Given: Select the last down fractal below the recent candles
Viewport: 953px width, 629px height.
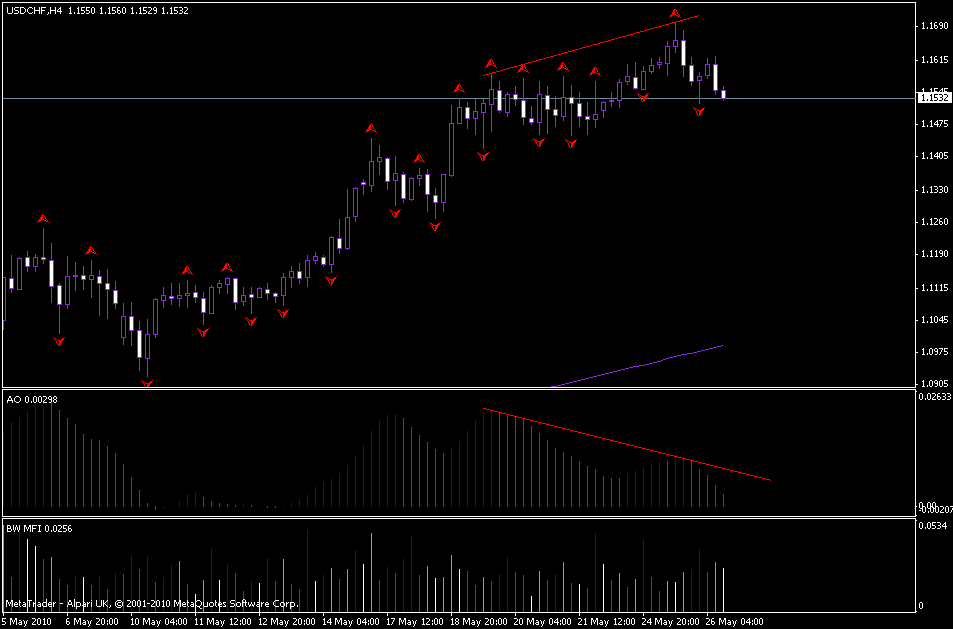Looking at the screenshot, I should [699, 112].
